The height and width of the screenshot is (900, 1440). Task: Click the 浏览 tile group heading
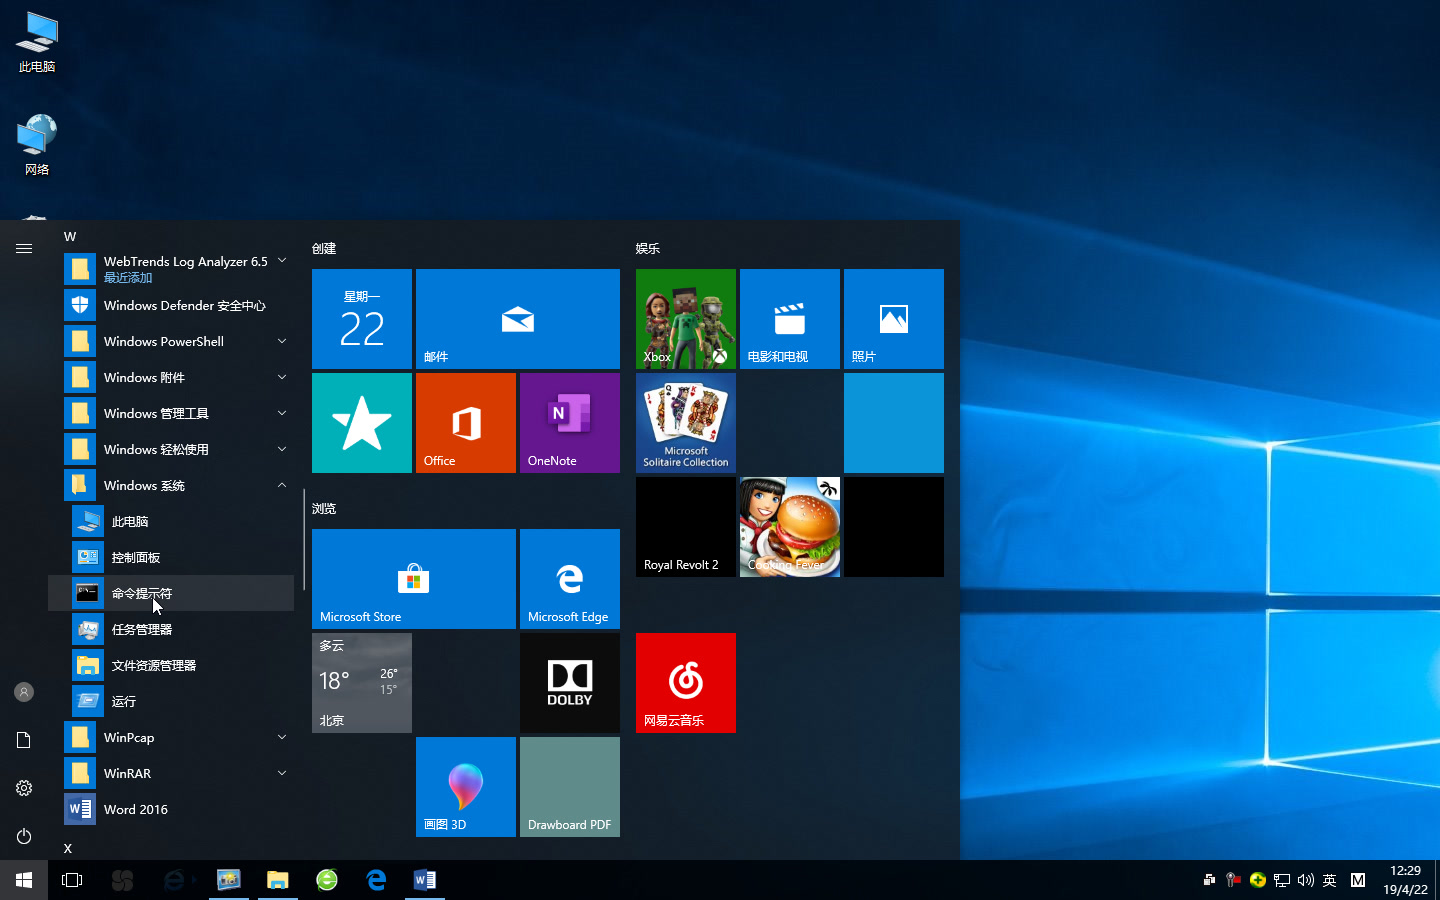324,508
